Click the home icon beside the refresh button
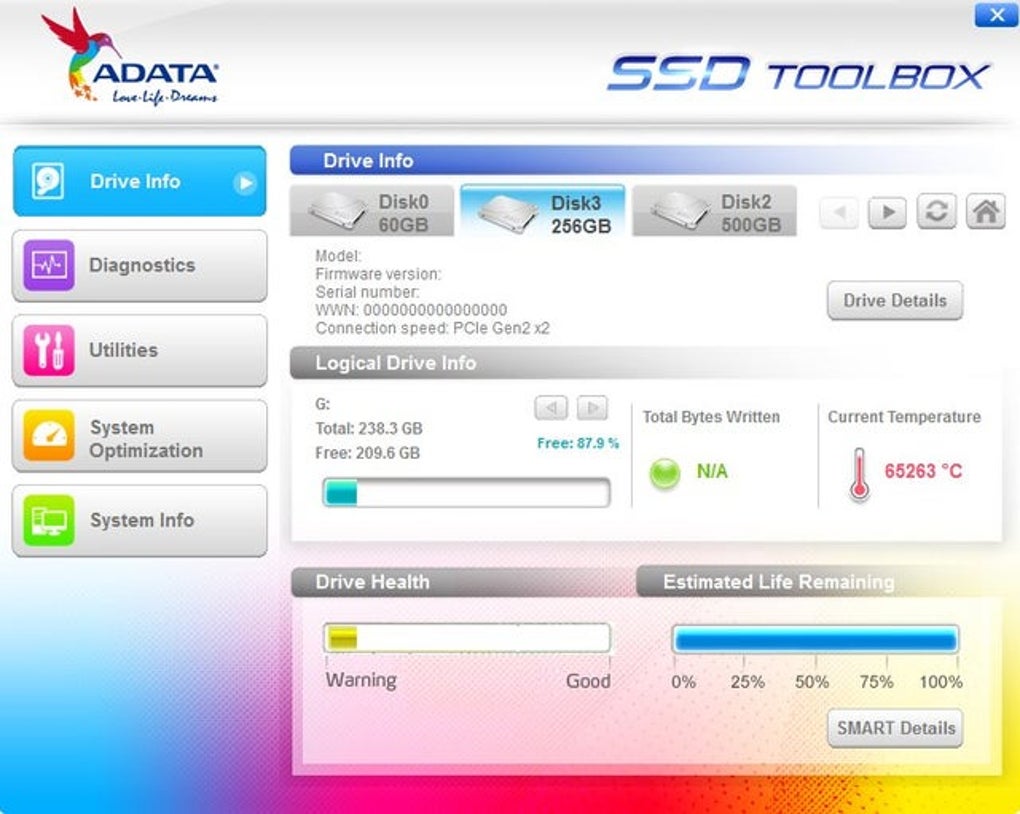 tap(985, 212)
